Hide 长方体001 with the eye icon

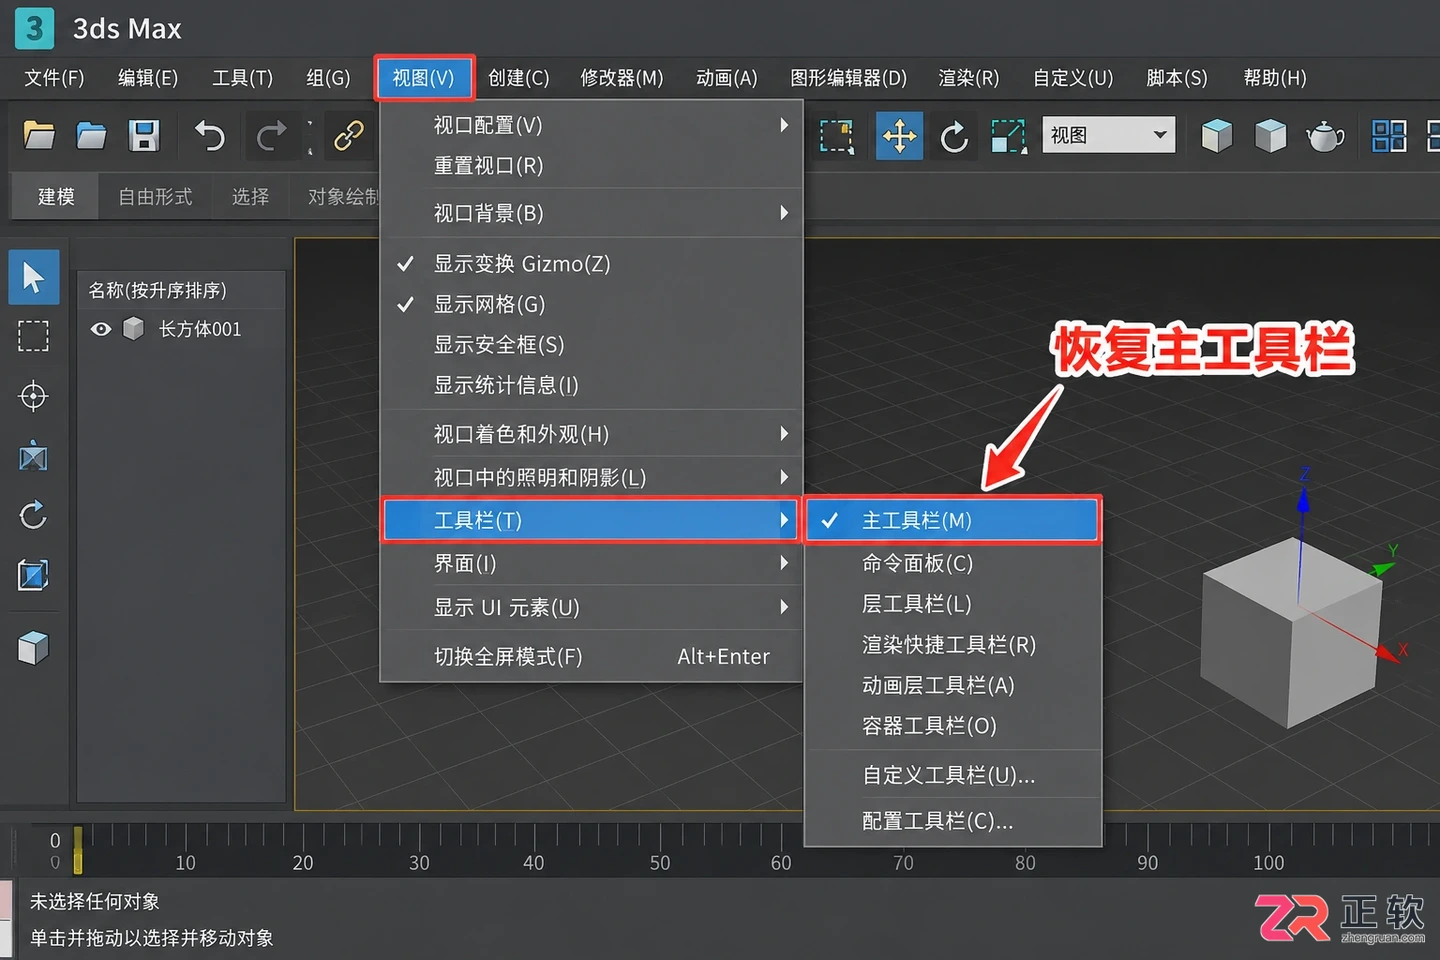[x=101, y=329]
